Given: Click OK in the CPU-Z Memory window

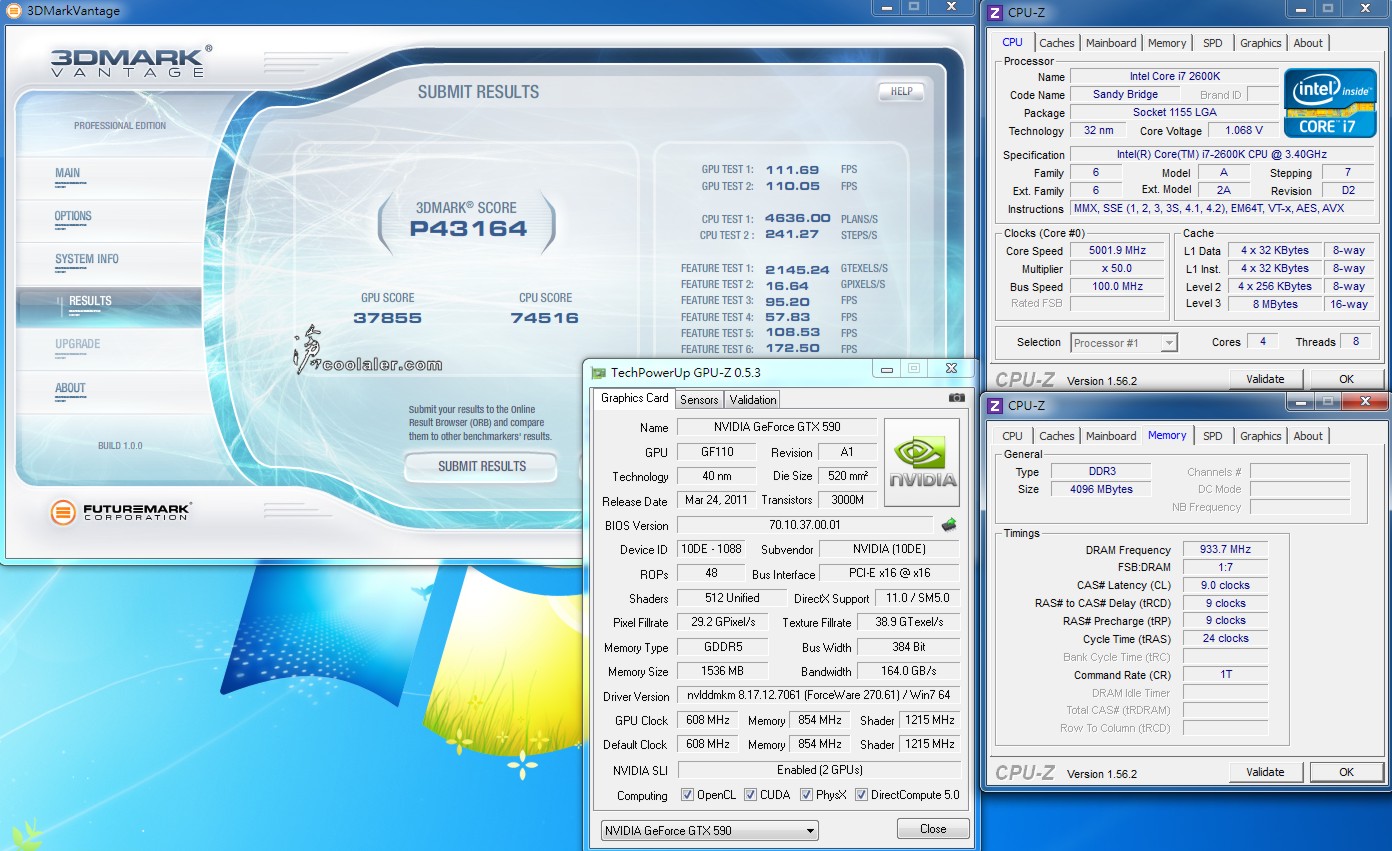Looking at the screenshot, I should pos(1346,772).
